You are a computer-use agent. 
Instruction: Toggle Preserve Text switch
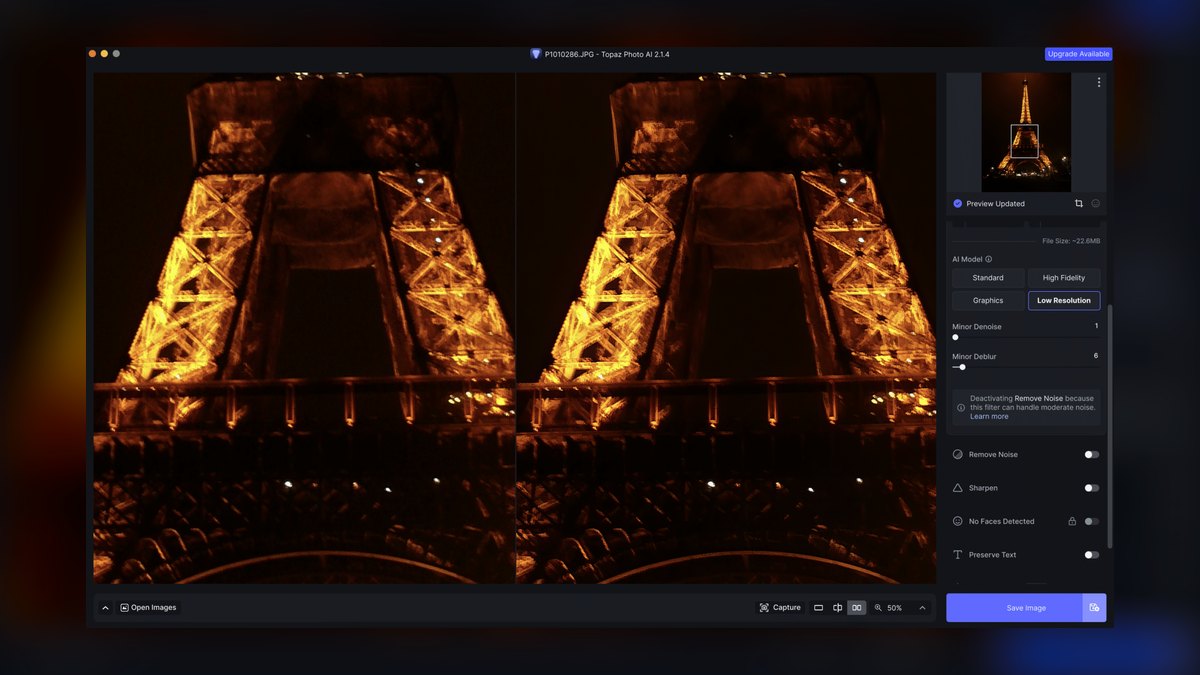1092,555
